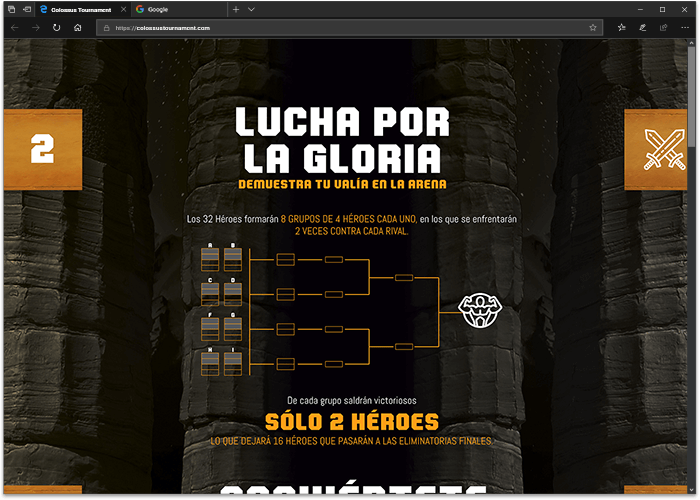The height and width of the screenshot is (500, 700).
Task: Click the add notes pen icon
Action: 642,28
